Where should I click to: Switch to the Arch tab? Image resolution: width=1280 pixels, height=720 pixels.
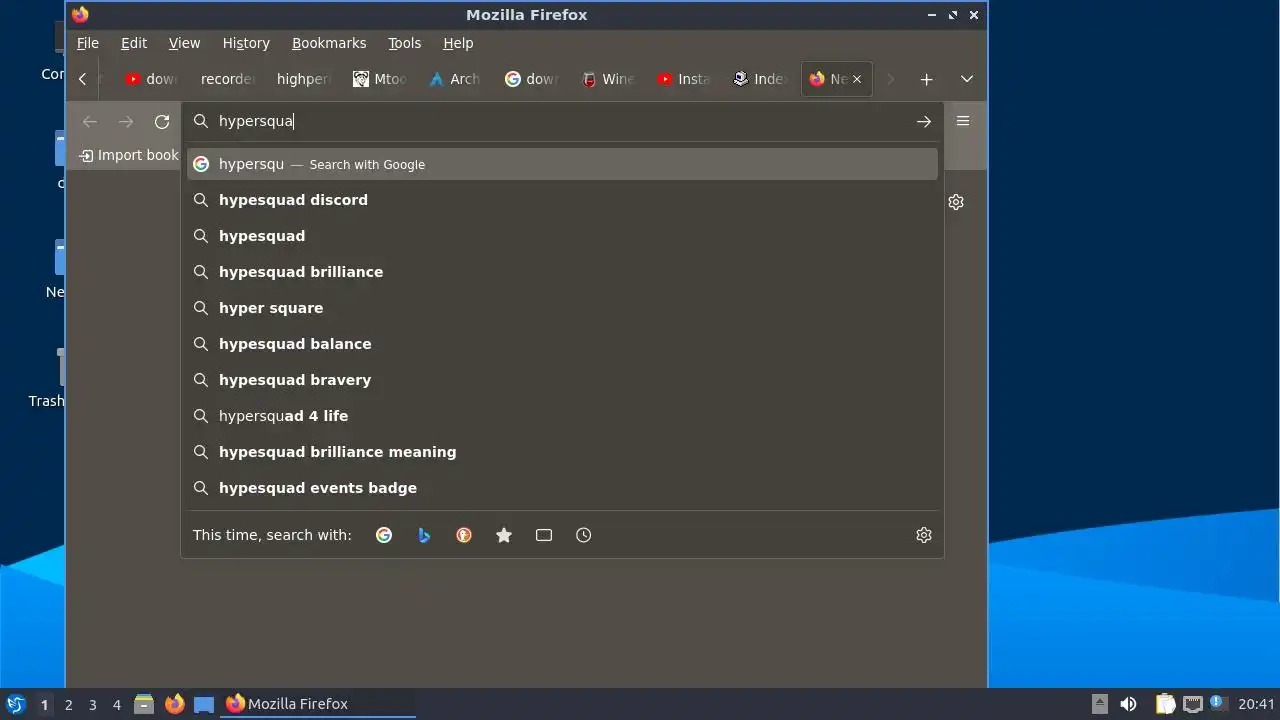(454, 79)
